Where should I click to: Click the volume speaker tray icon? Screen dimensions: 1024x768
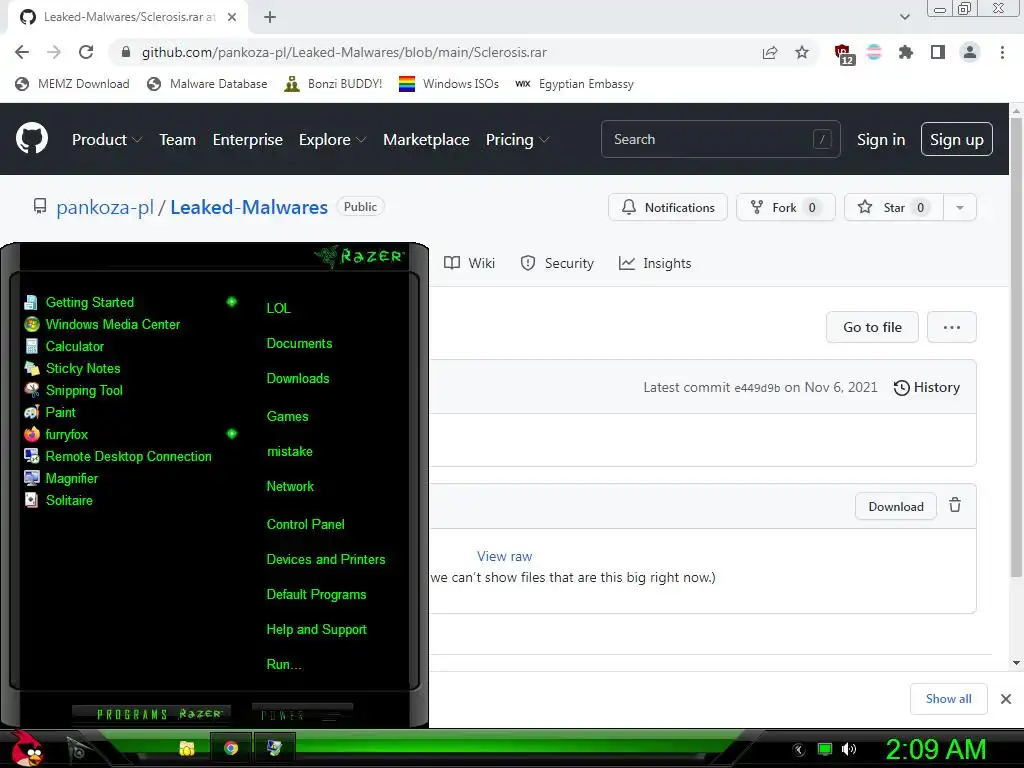(848, 749)
